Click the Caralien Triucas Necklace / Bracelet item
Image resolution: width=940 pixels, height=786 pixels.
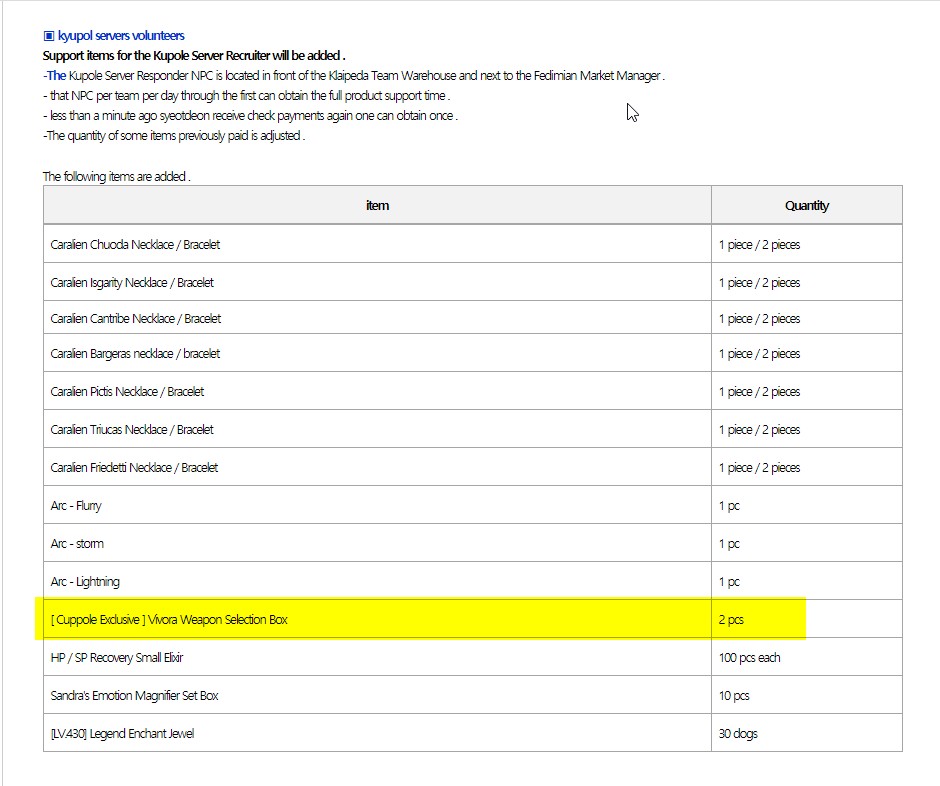pos(132,429)
